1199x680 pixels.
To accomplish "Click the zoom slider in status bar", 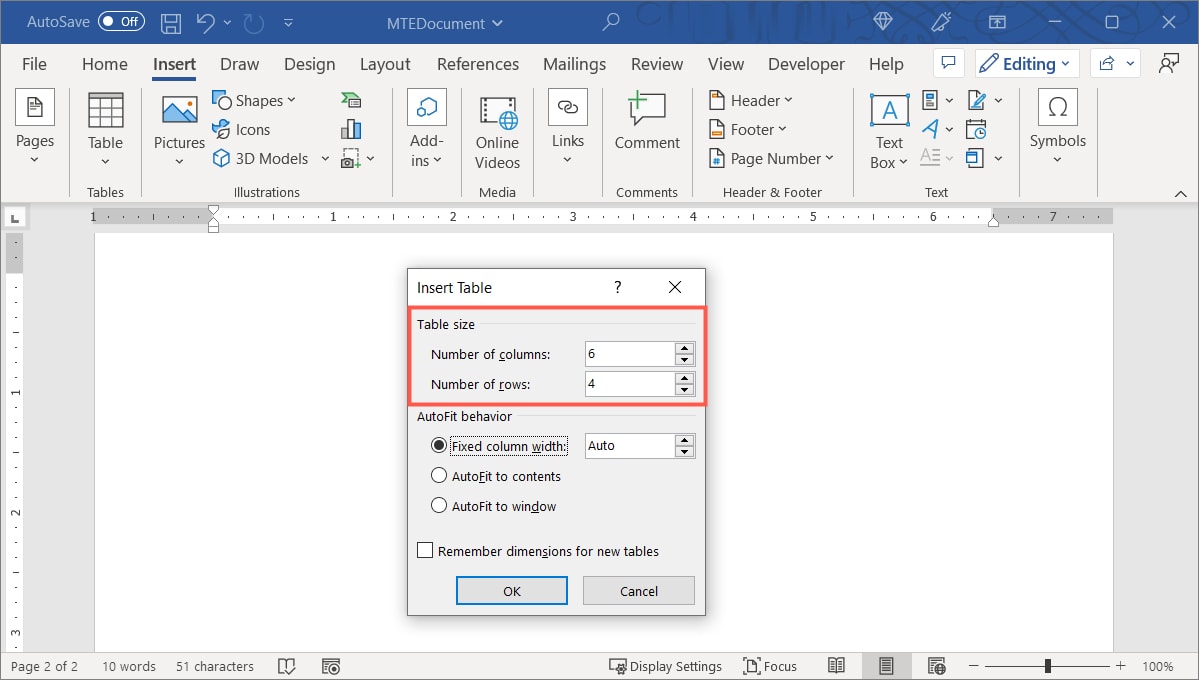I will 1048,666.
